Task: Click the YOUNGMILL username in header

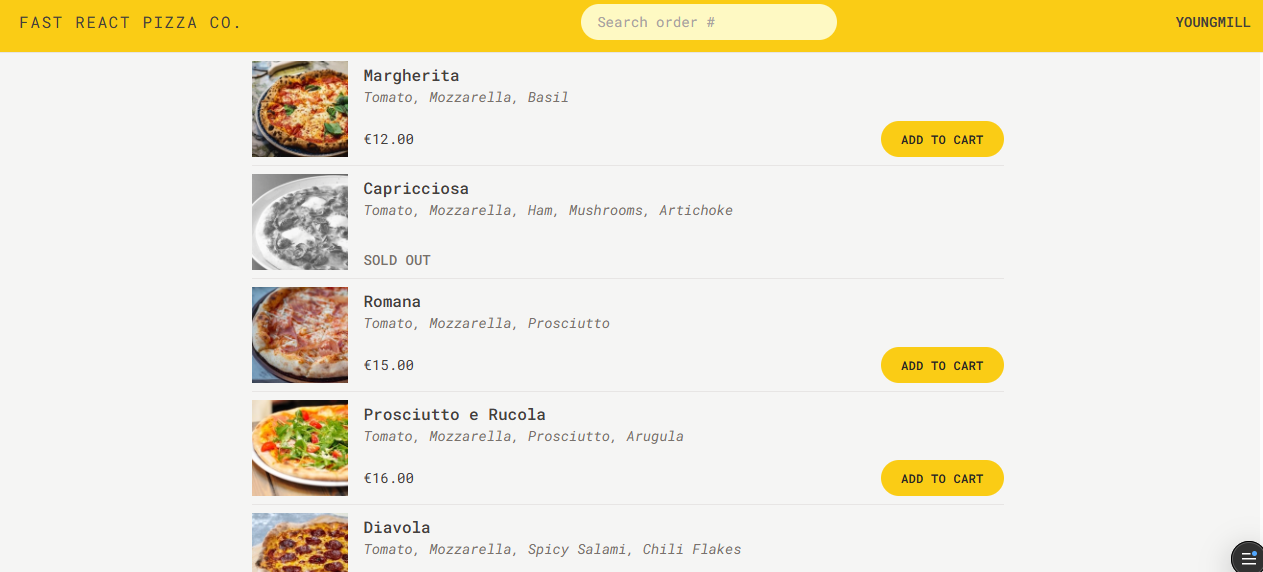Action: pyautogui.click(x=1212, y=22)
